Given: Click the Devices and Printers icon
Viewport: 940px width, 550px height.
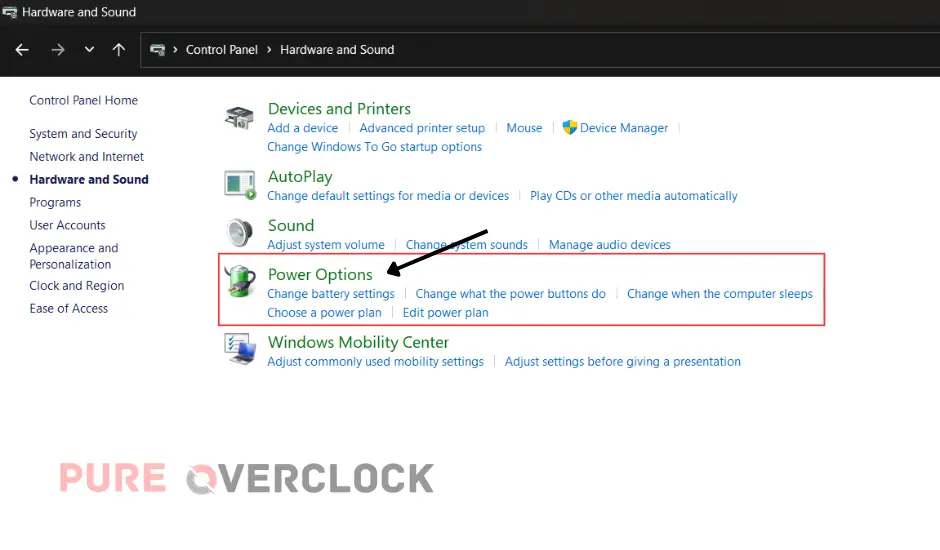Looking at the screenshot, I should (239, 118).
